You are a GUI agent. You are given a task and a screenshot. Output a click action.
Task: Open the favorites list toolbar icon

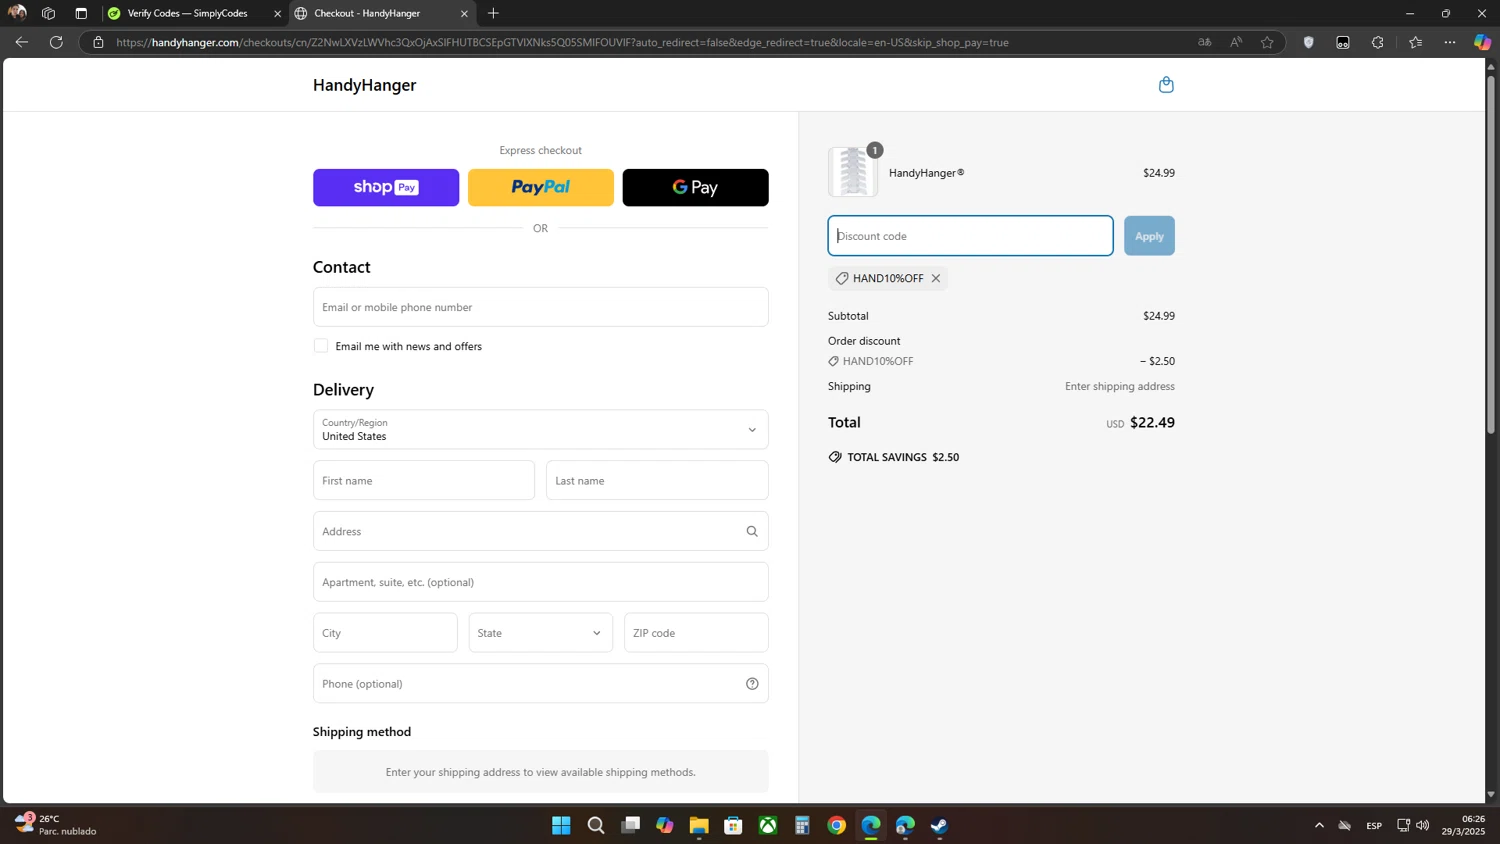coord(1415,42)
